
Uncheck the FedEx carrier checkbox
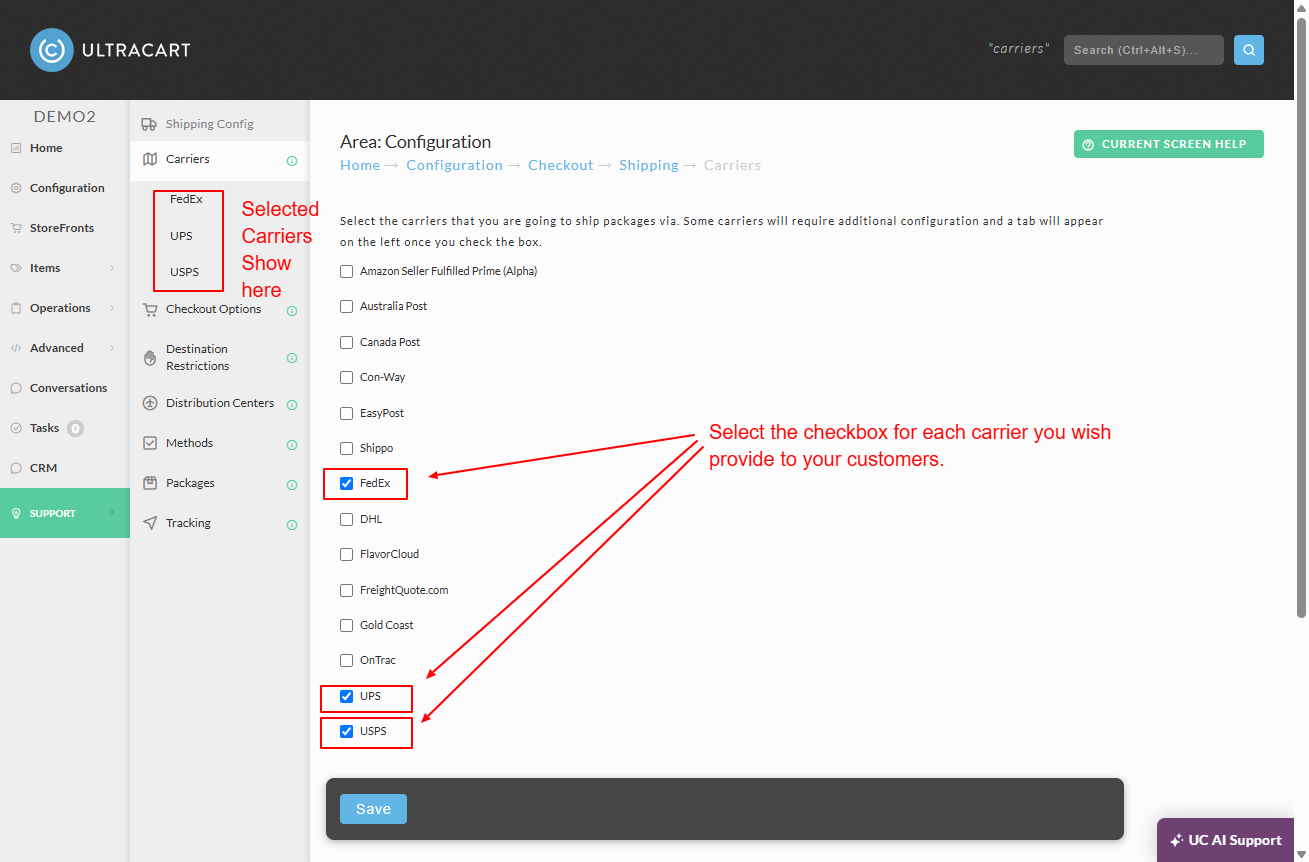point(347,484)
